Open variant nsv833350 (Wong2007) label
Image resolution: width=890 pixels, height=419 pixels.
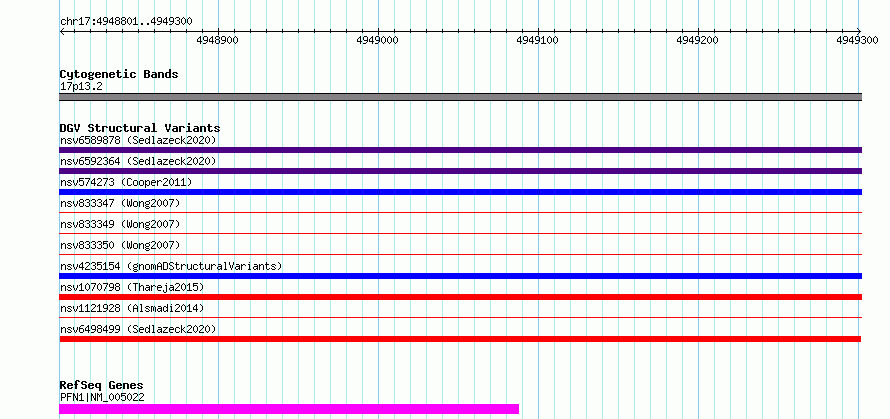click(x=120, y=245)
